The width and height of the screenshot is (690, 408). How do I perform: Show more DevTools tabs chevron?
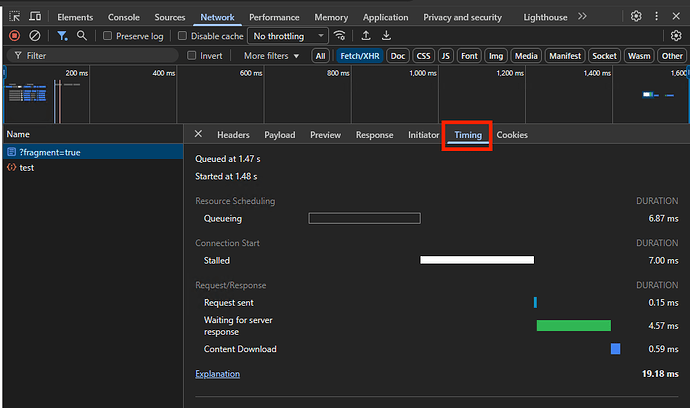583,17
